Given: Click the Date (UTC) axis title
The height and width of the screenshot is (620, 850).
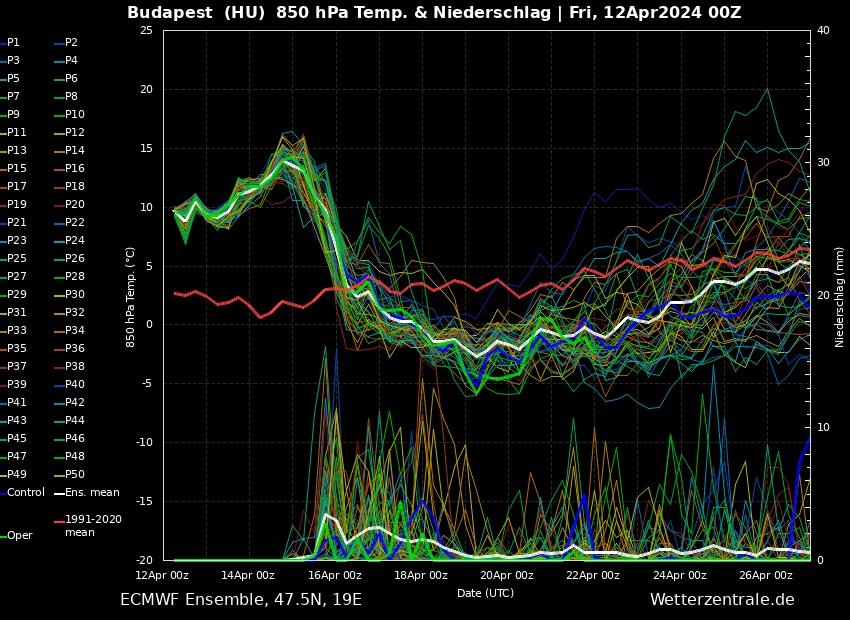Looking at the screenshot, I should click(485, 593).
